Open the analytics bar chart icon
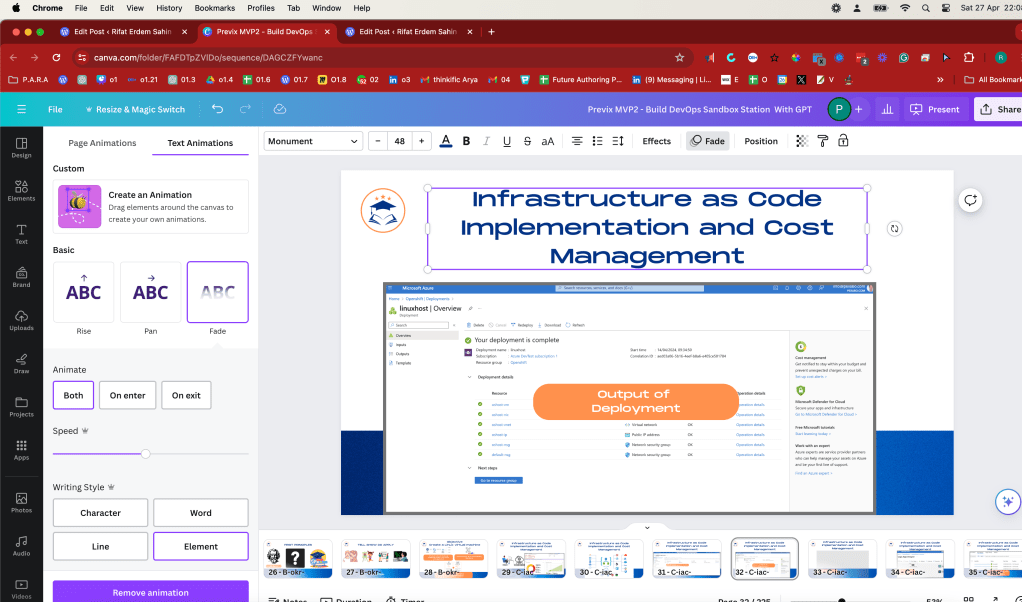The image size is (1022, 602). (x=887, y=109)
